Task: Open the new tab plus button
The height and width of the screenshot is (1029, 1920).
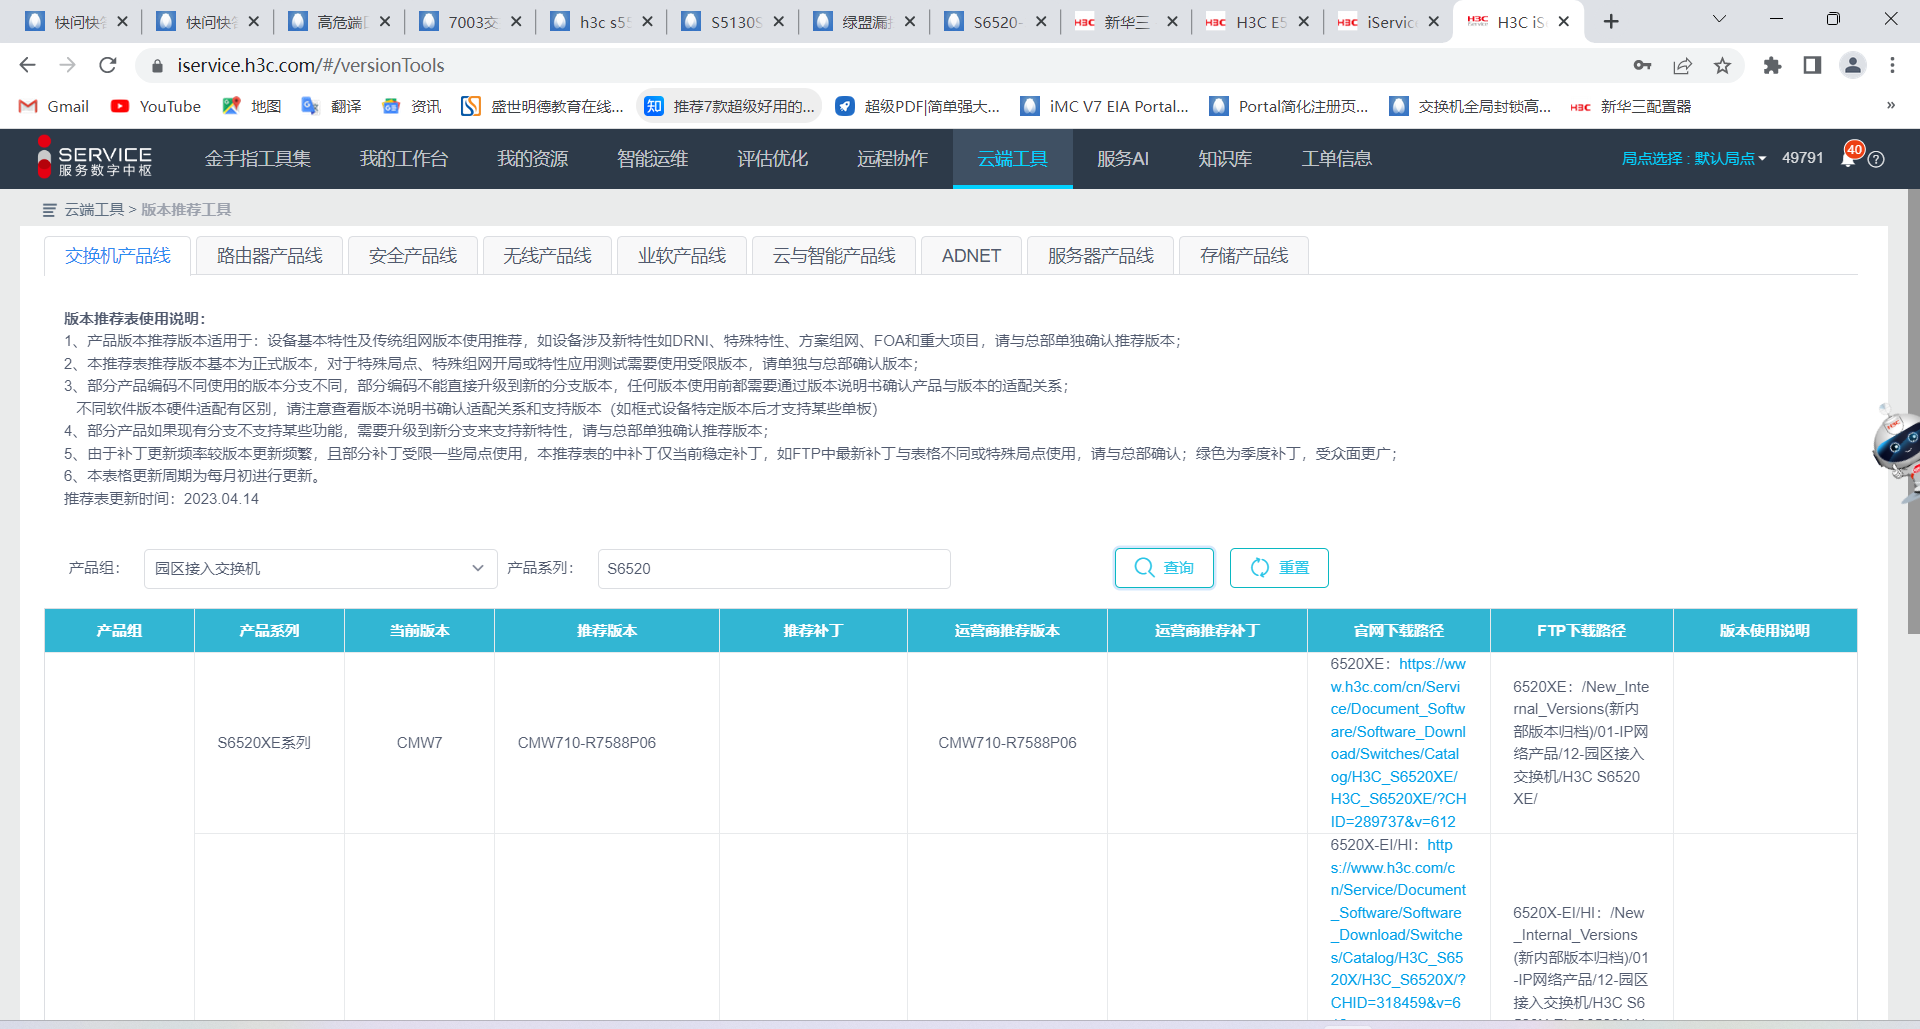Action: (x=1610, y=22)
